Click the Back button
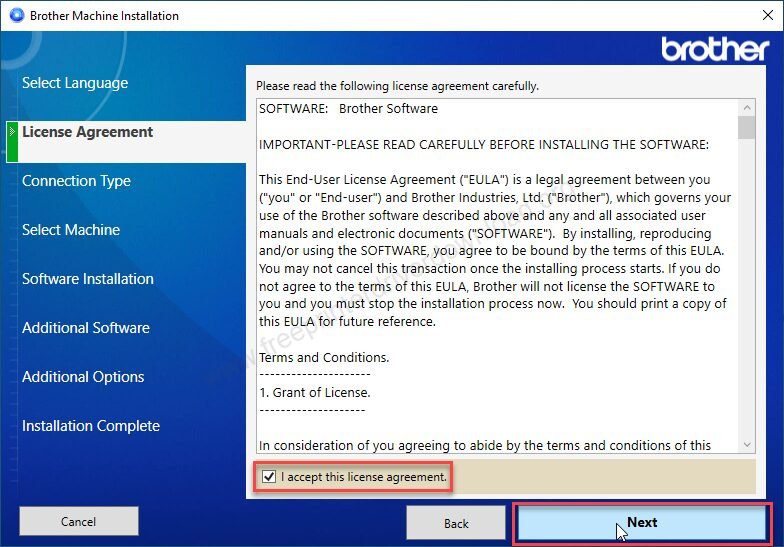Image resolution: width=784 pixels, height=547 pixels. tap(456, 523)
